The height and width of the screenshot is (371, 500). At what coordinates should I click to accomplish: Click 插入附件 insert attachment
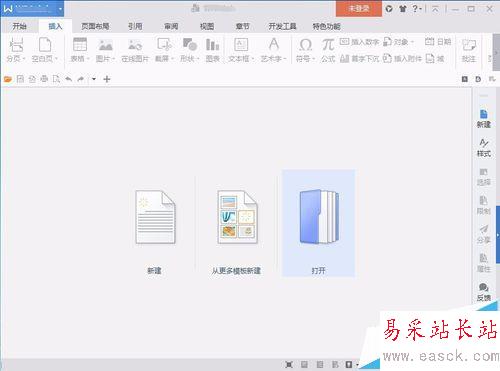pos(402,59)
